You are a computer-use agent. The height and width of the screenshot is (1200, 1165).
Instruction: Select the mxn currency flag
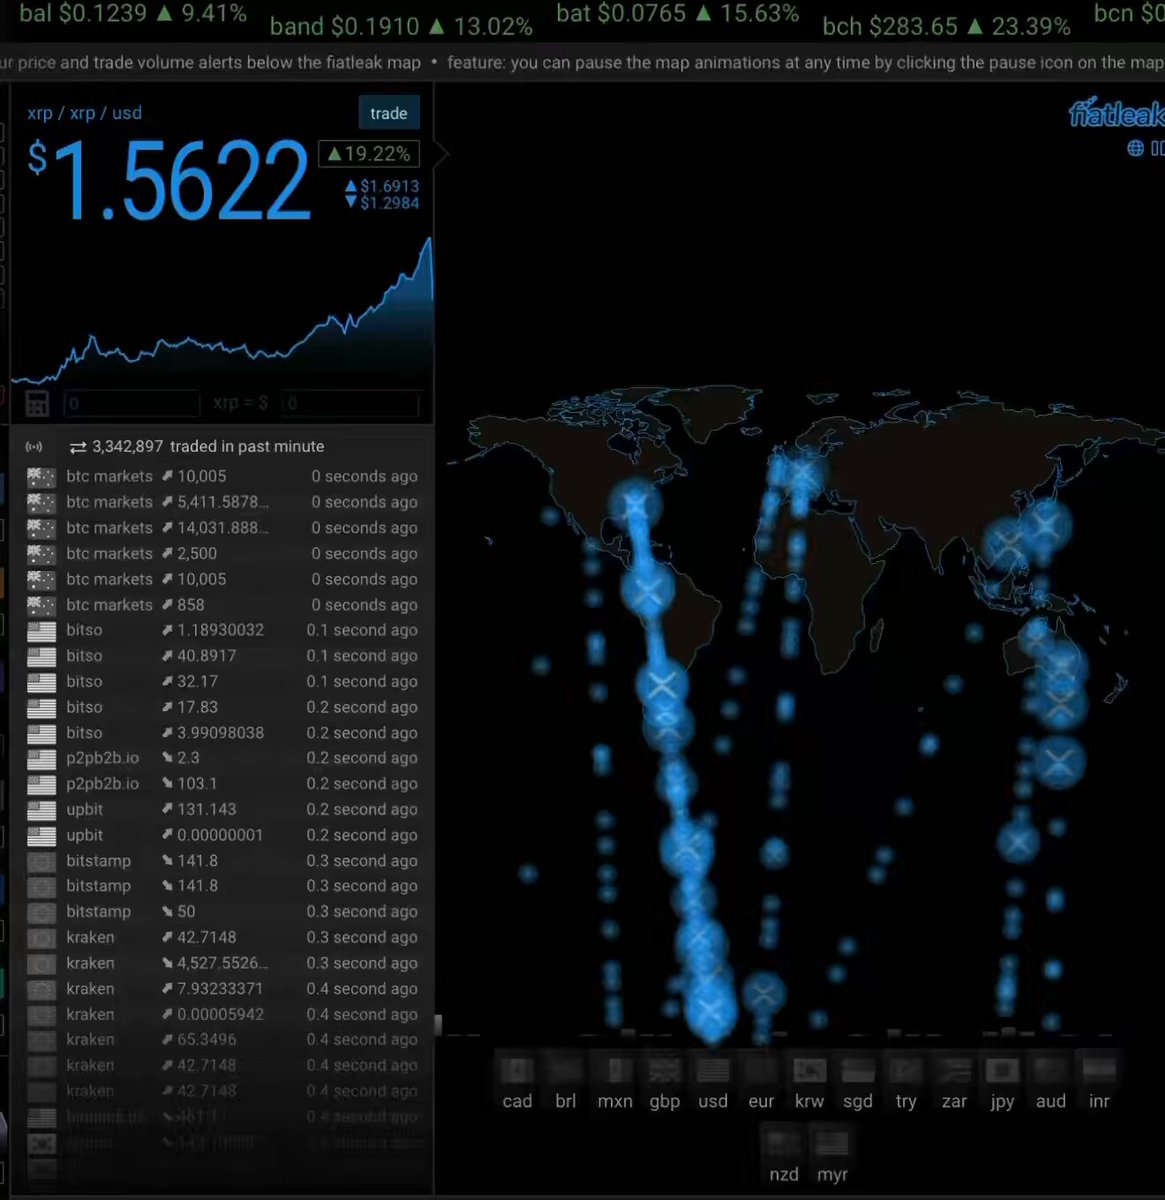[615, 1071]
